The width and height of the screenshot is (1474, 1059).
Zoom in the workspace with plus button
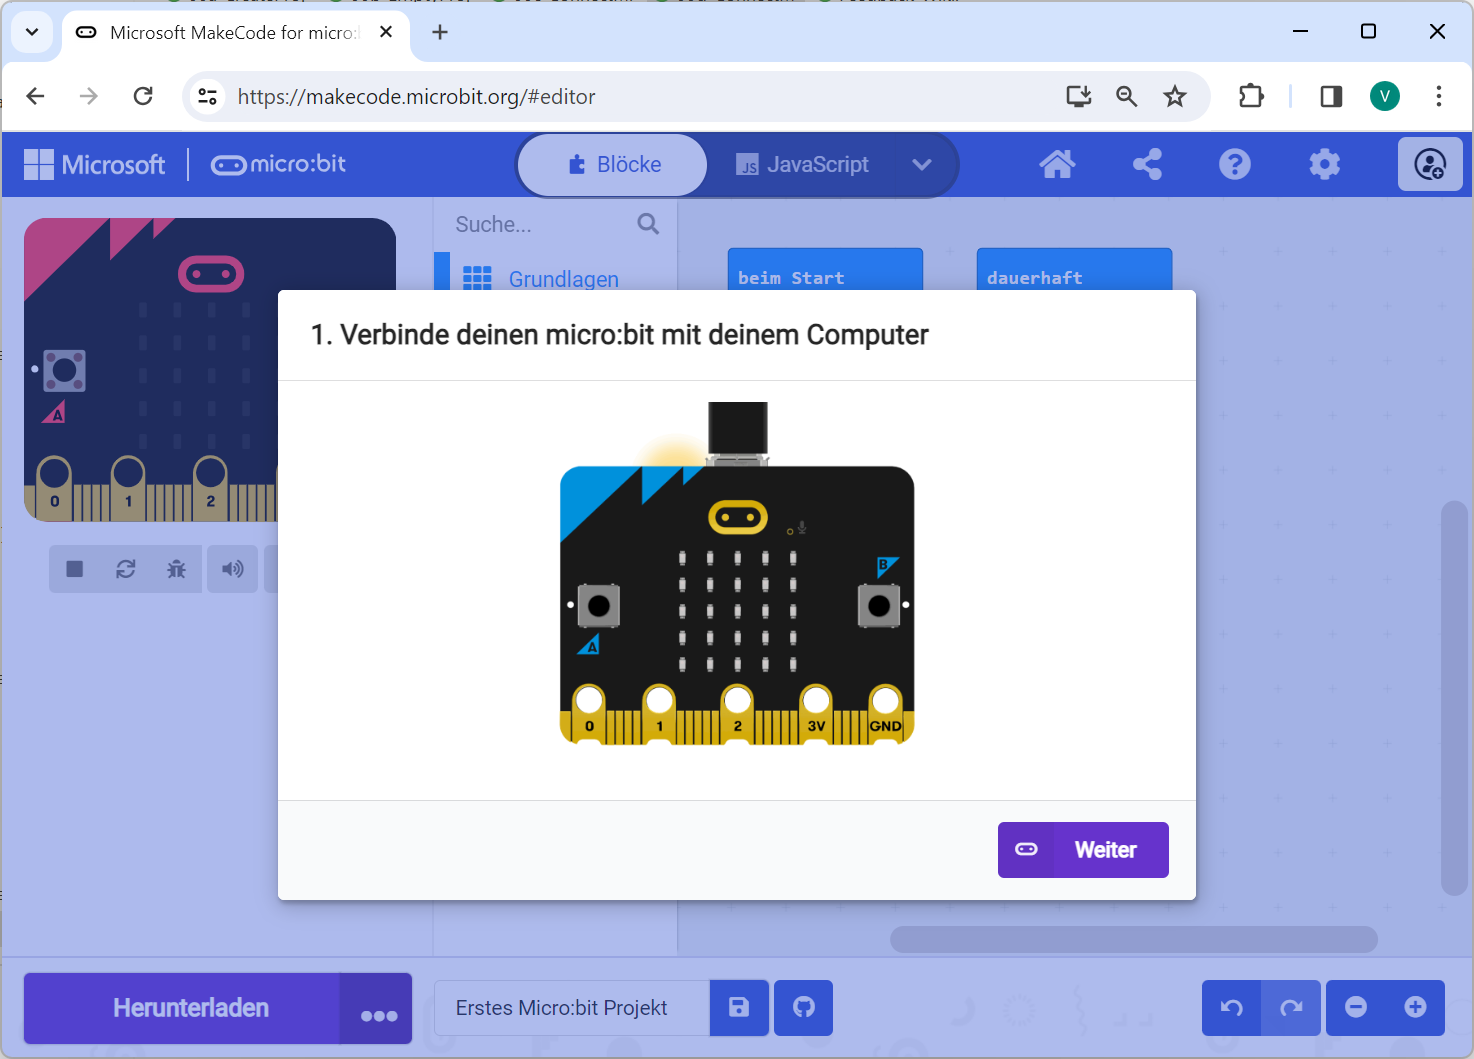(1415, 1007)
